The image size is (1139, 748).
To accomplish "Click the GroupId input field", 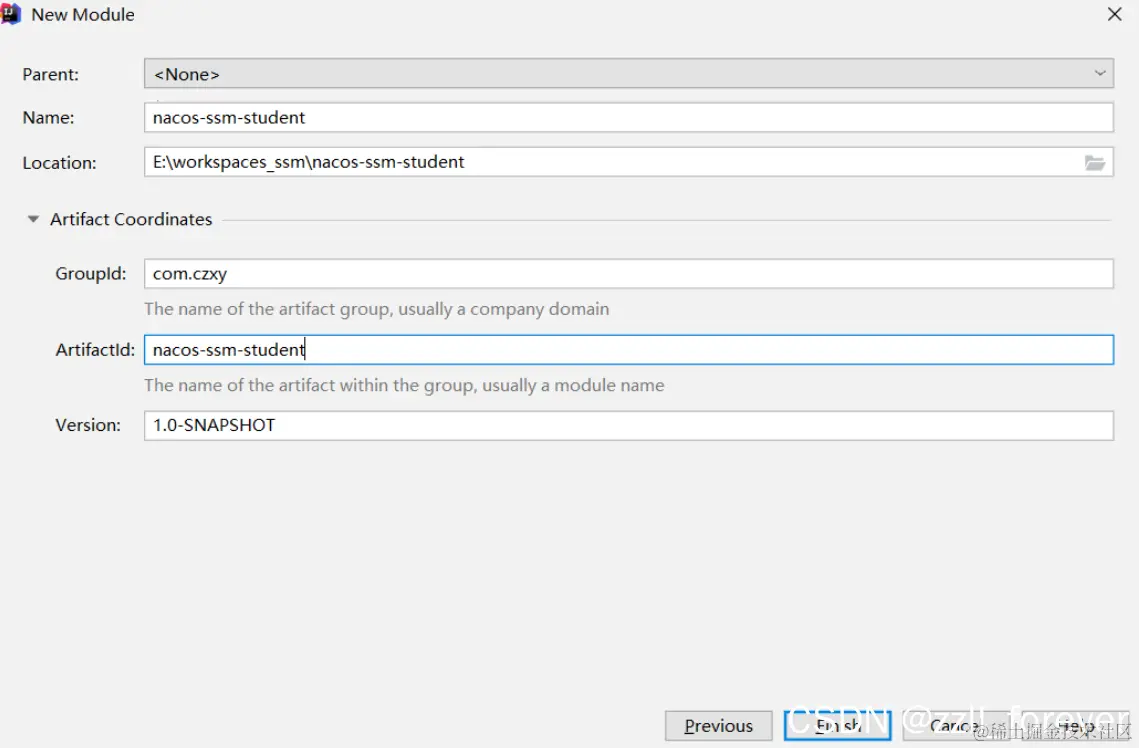I will point(628,274).
